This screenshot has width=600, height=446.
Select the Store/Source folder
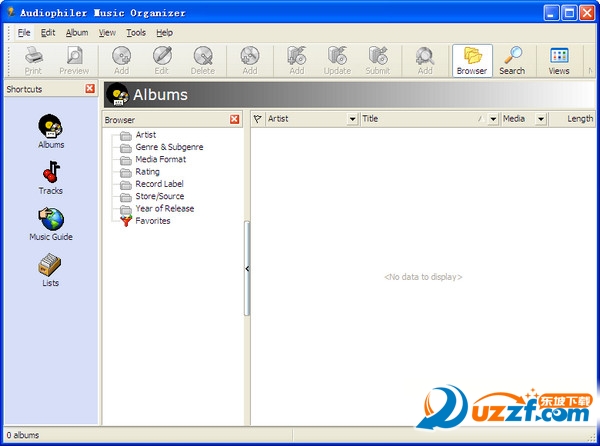[152, 196]
